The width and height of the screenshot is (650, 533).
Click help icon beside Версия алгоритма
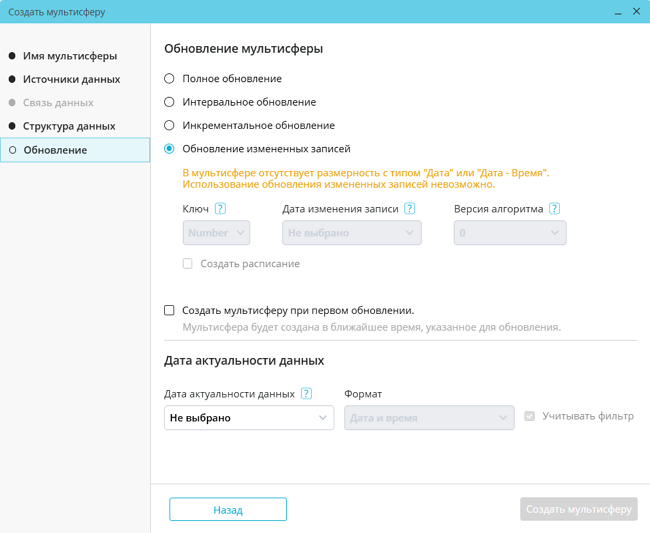554,209
